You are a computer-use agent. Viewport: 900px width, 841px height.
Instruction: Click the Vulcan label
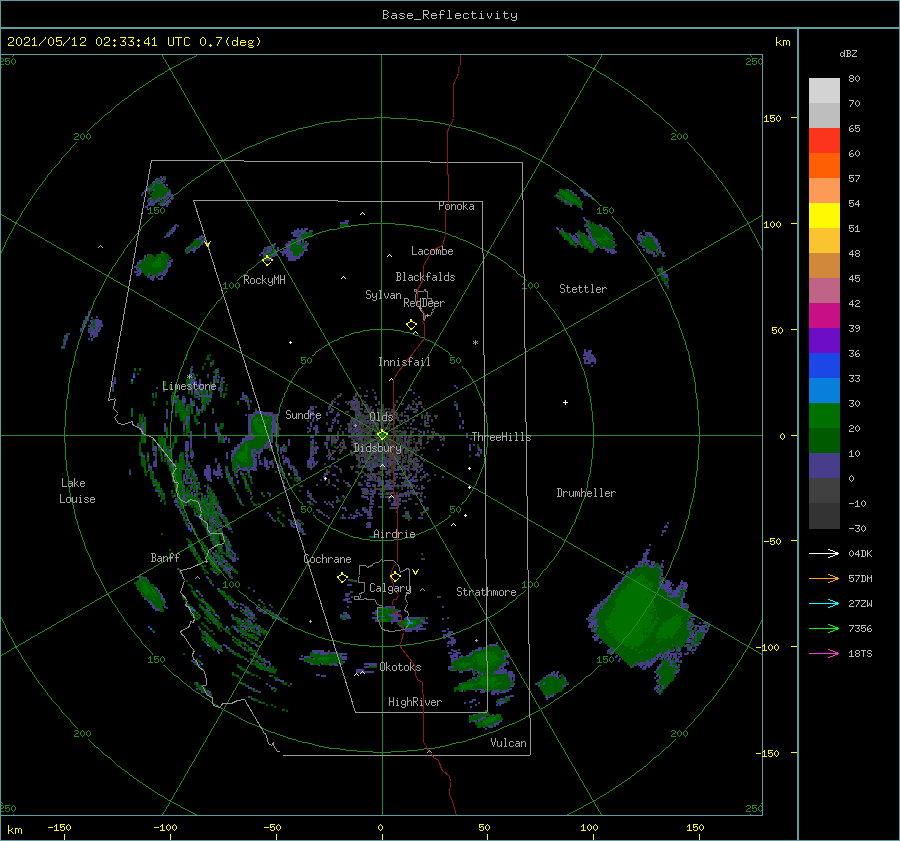coord(508,743)
